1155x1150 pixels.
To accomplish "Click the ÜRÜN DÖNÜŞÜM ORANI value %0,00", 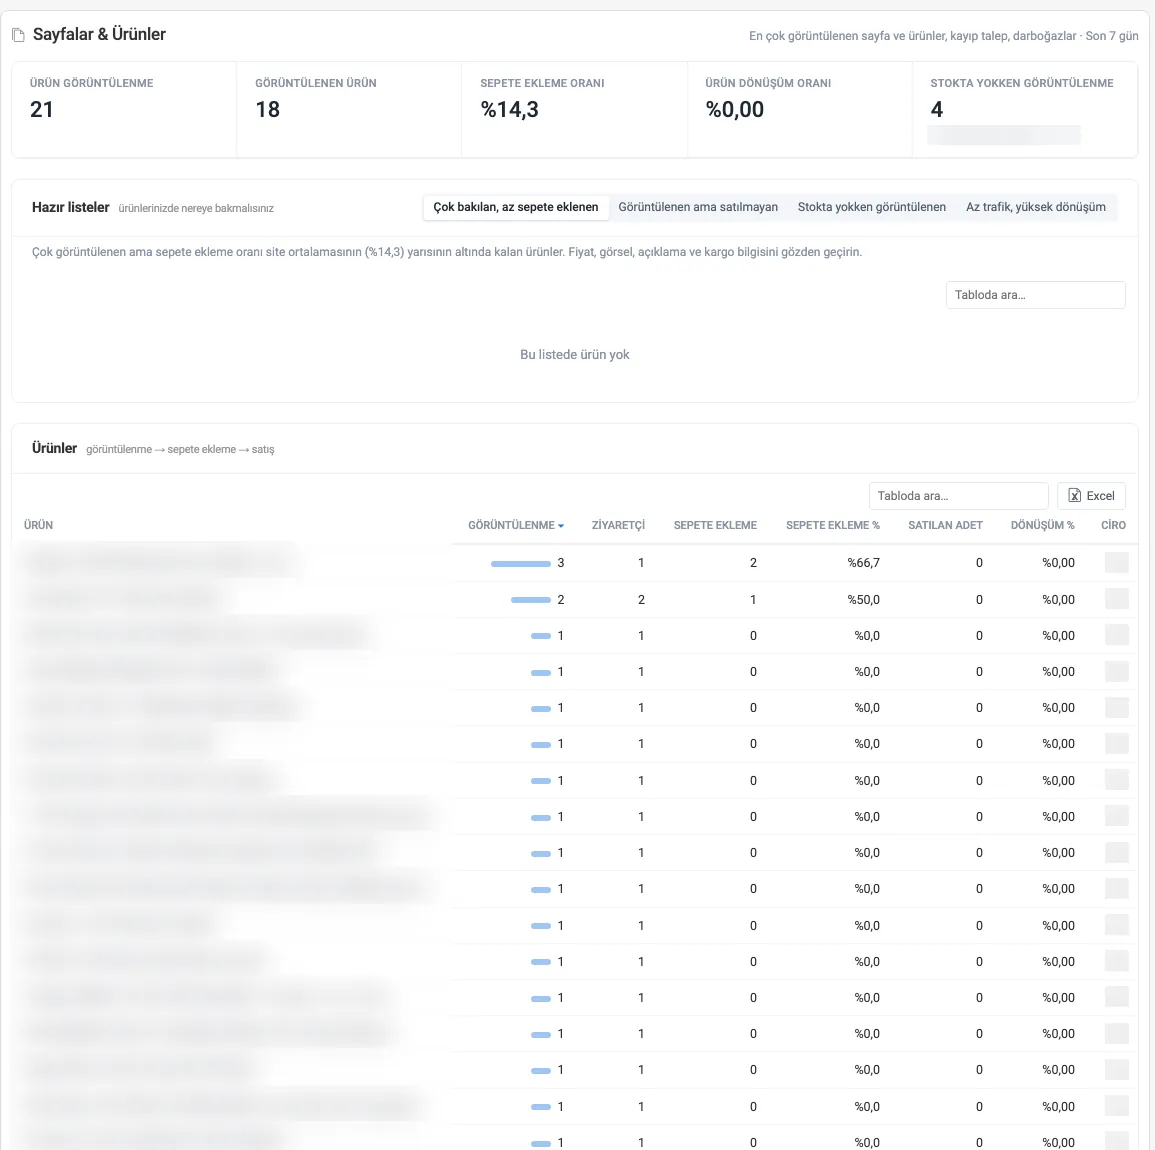I will pyautogui.click(x=734, y=110).
